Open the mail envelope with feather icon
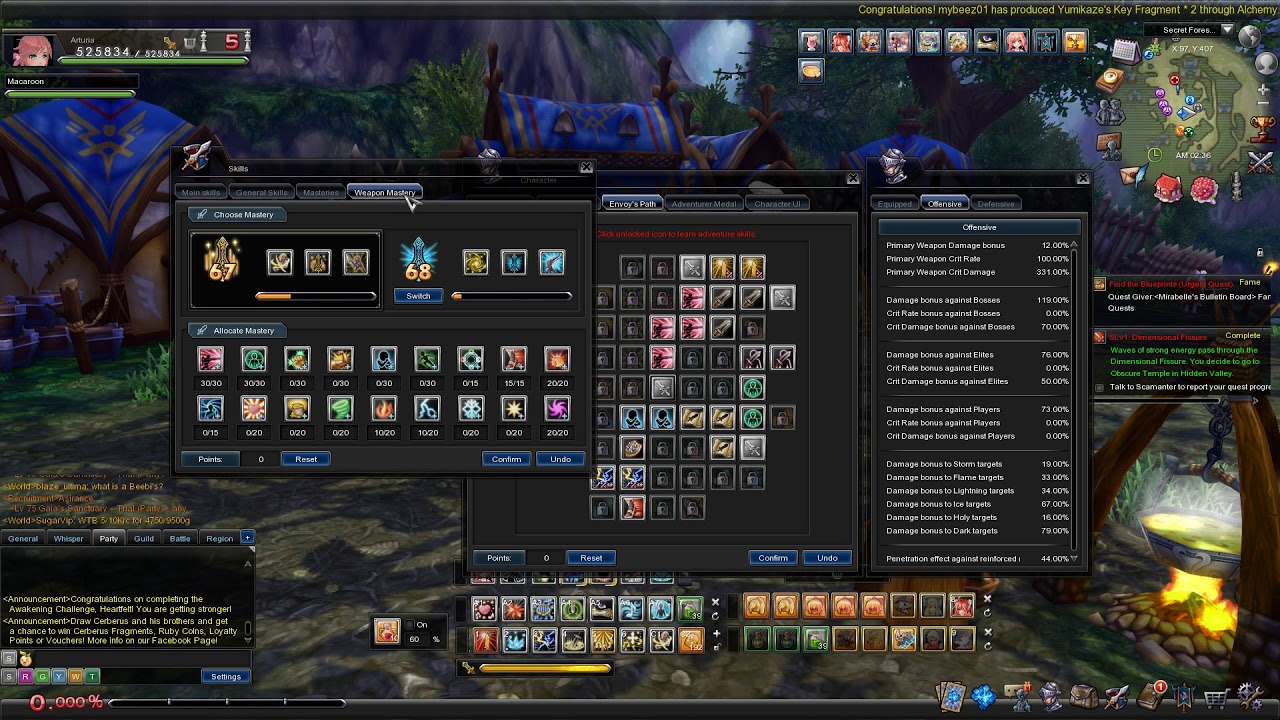Viewport: 1280px width, 720px height. [1132, 176]
